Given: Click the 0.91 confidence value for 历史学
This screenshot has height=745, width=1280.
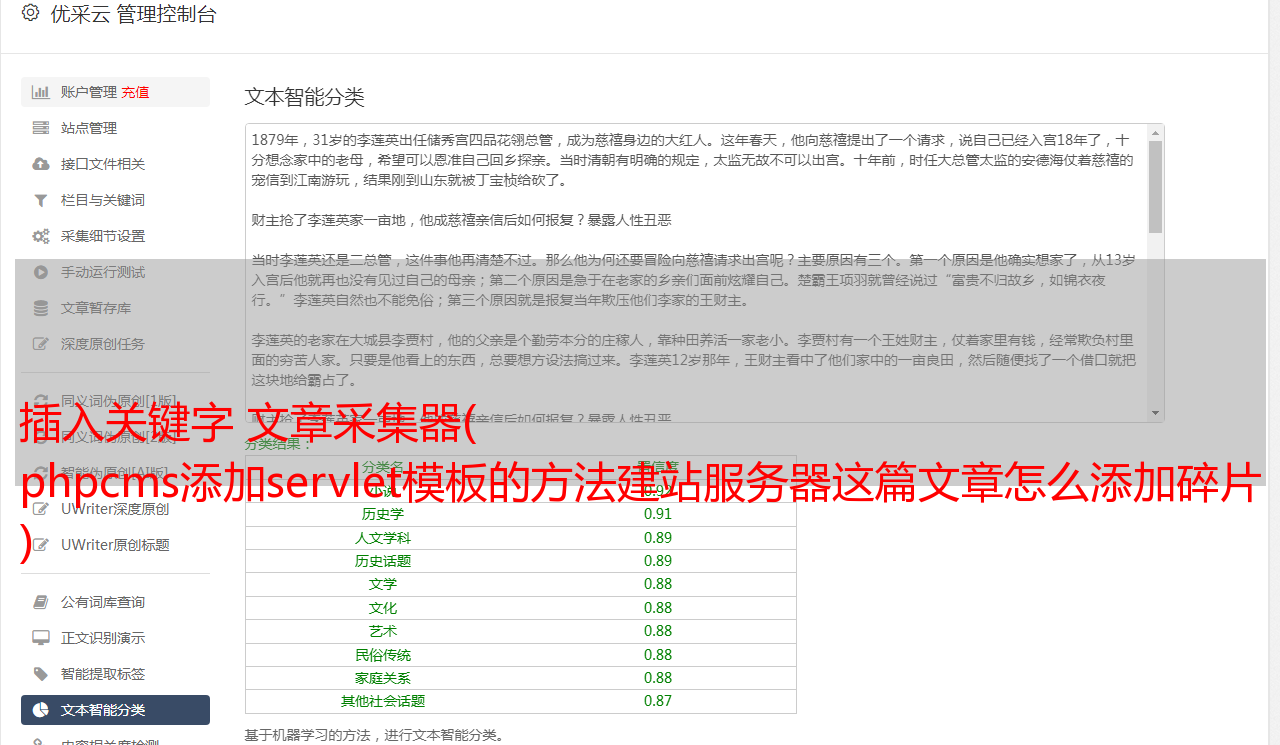Looking at the screenshot, I should (x=658, y=514).
